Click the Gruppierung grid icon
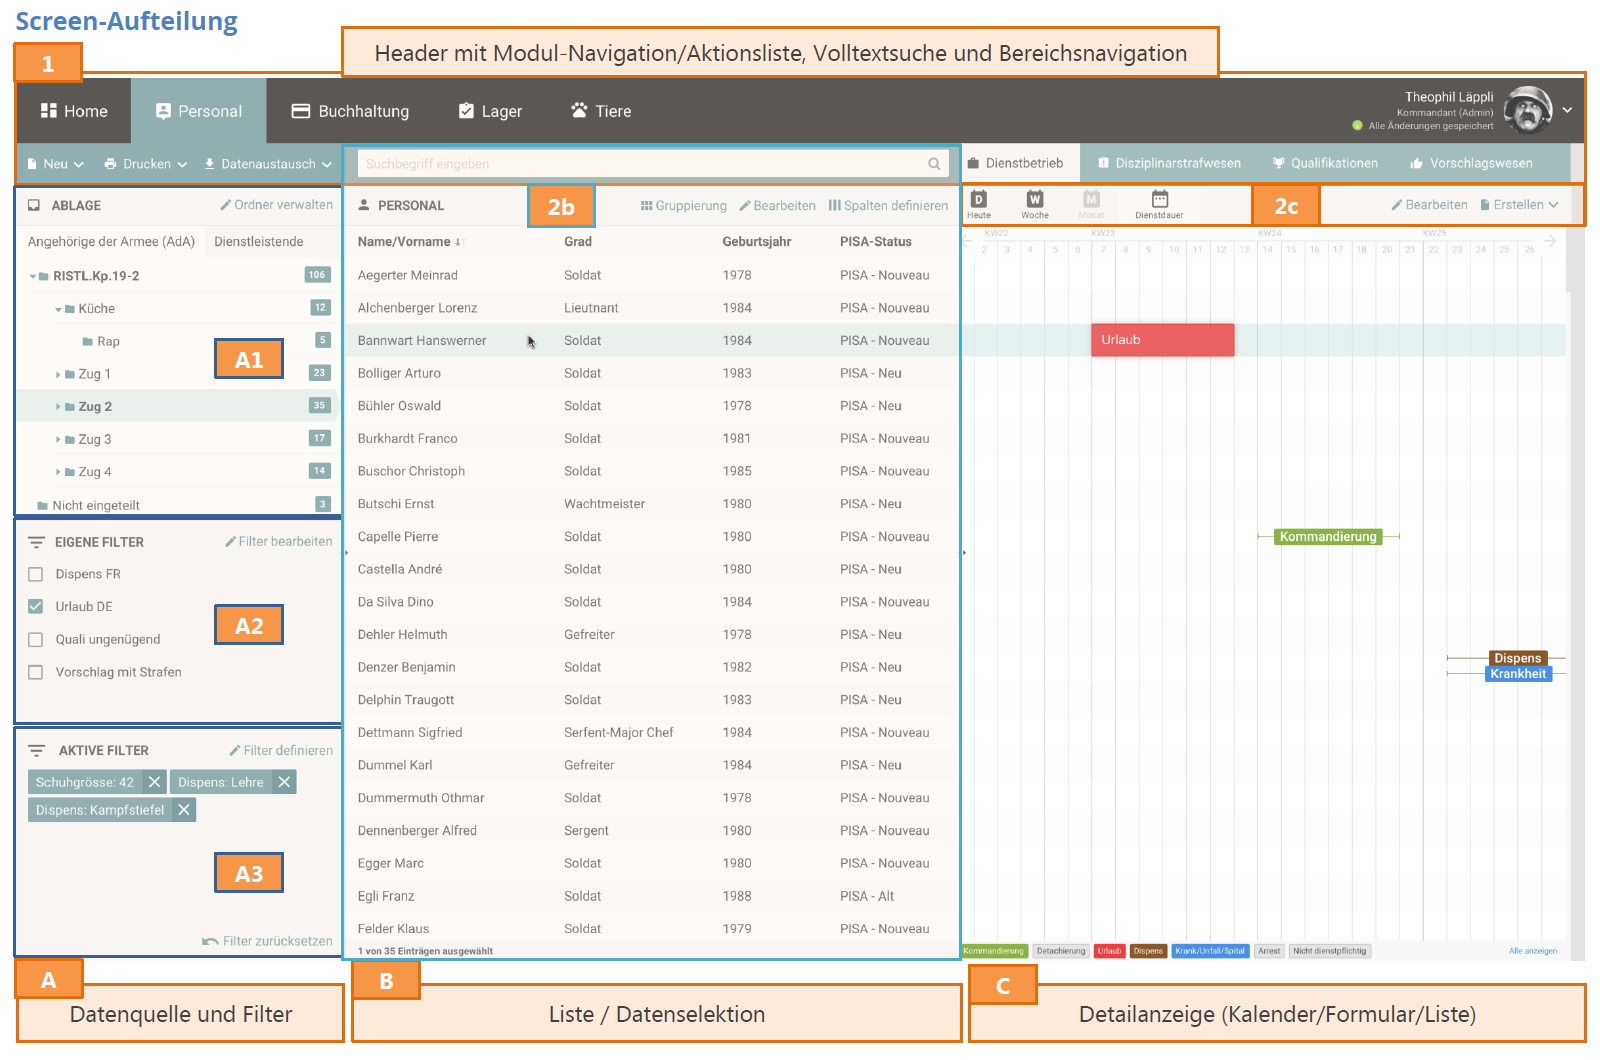The image size is (1600, 1060). tap(646, 206)
